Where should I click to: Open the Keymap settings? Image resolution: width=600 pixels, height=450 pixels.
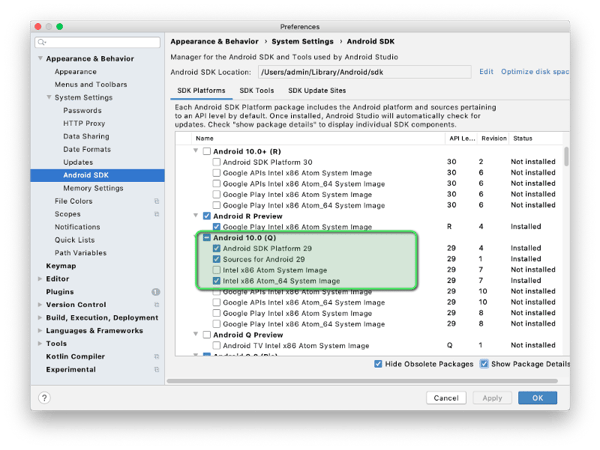coord(61,266)
